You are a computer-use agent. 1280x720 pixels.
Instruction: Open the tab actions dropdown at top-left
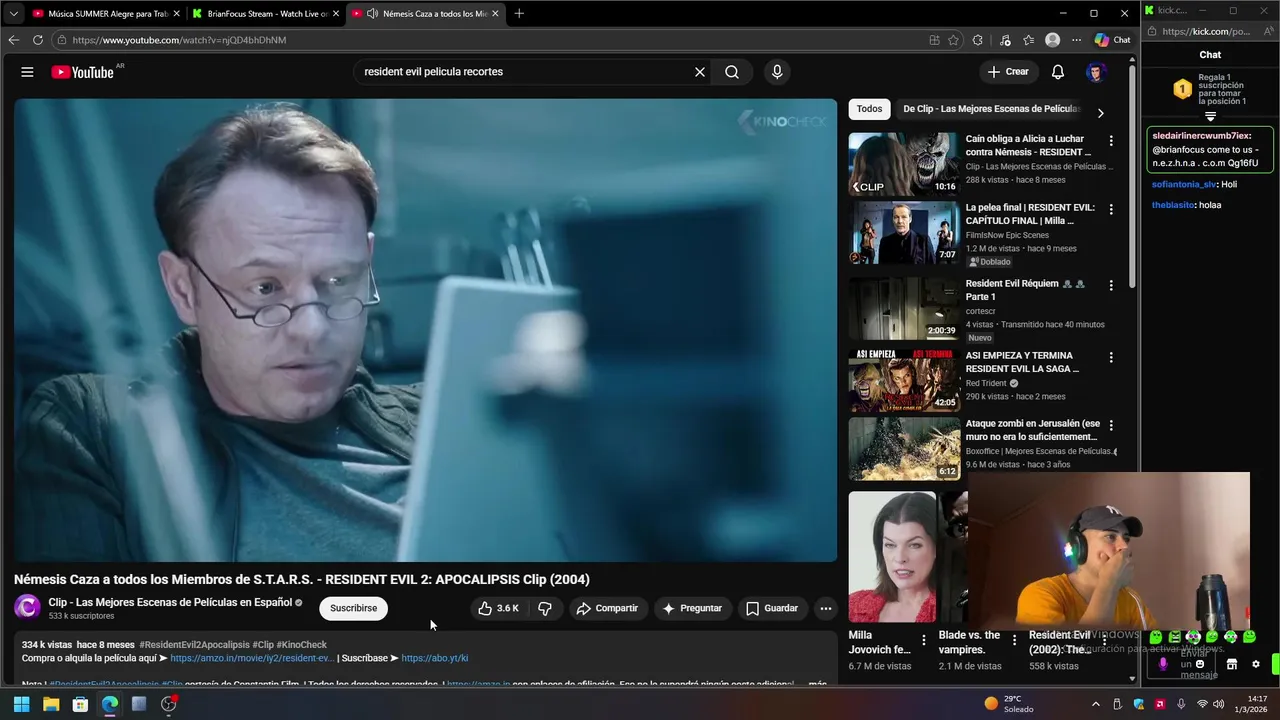point(13,13)
